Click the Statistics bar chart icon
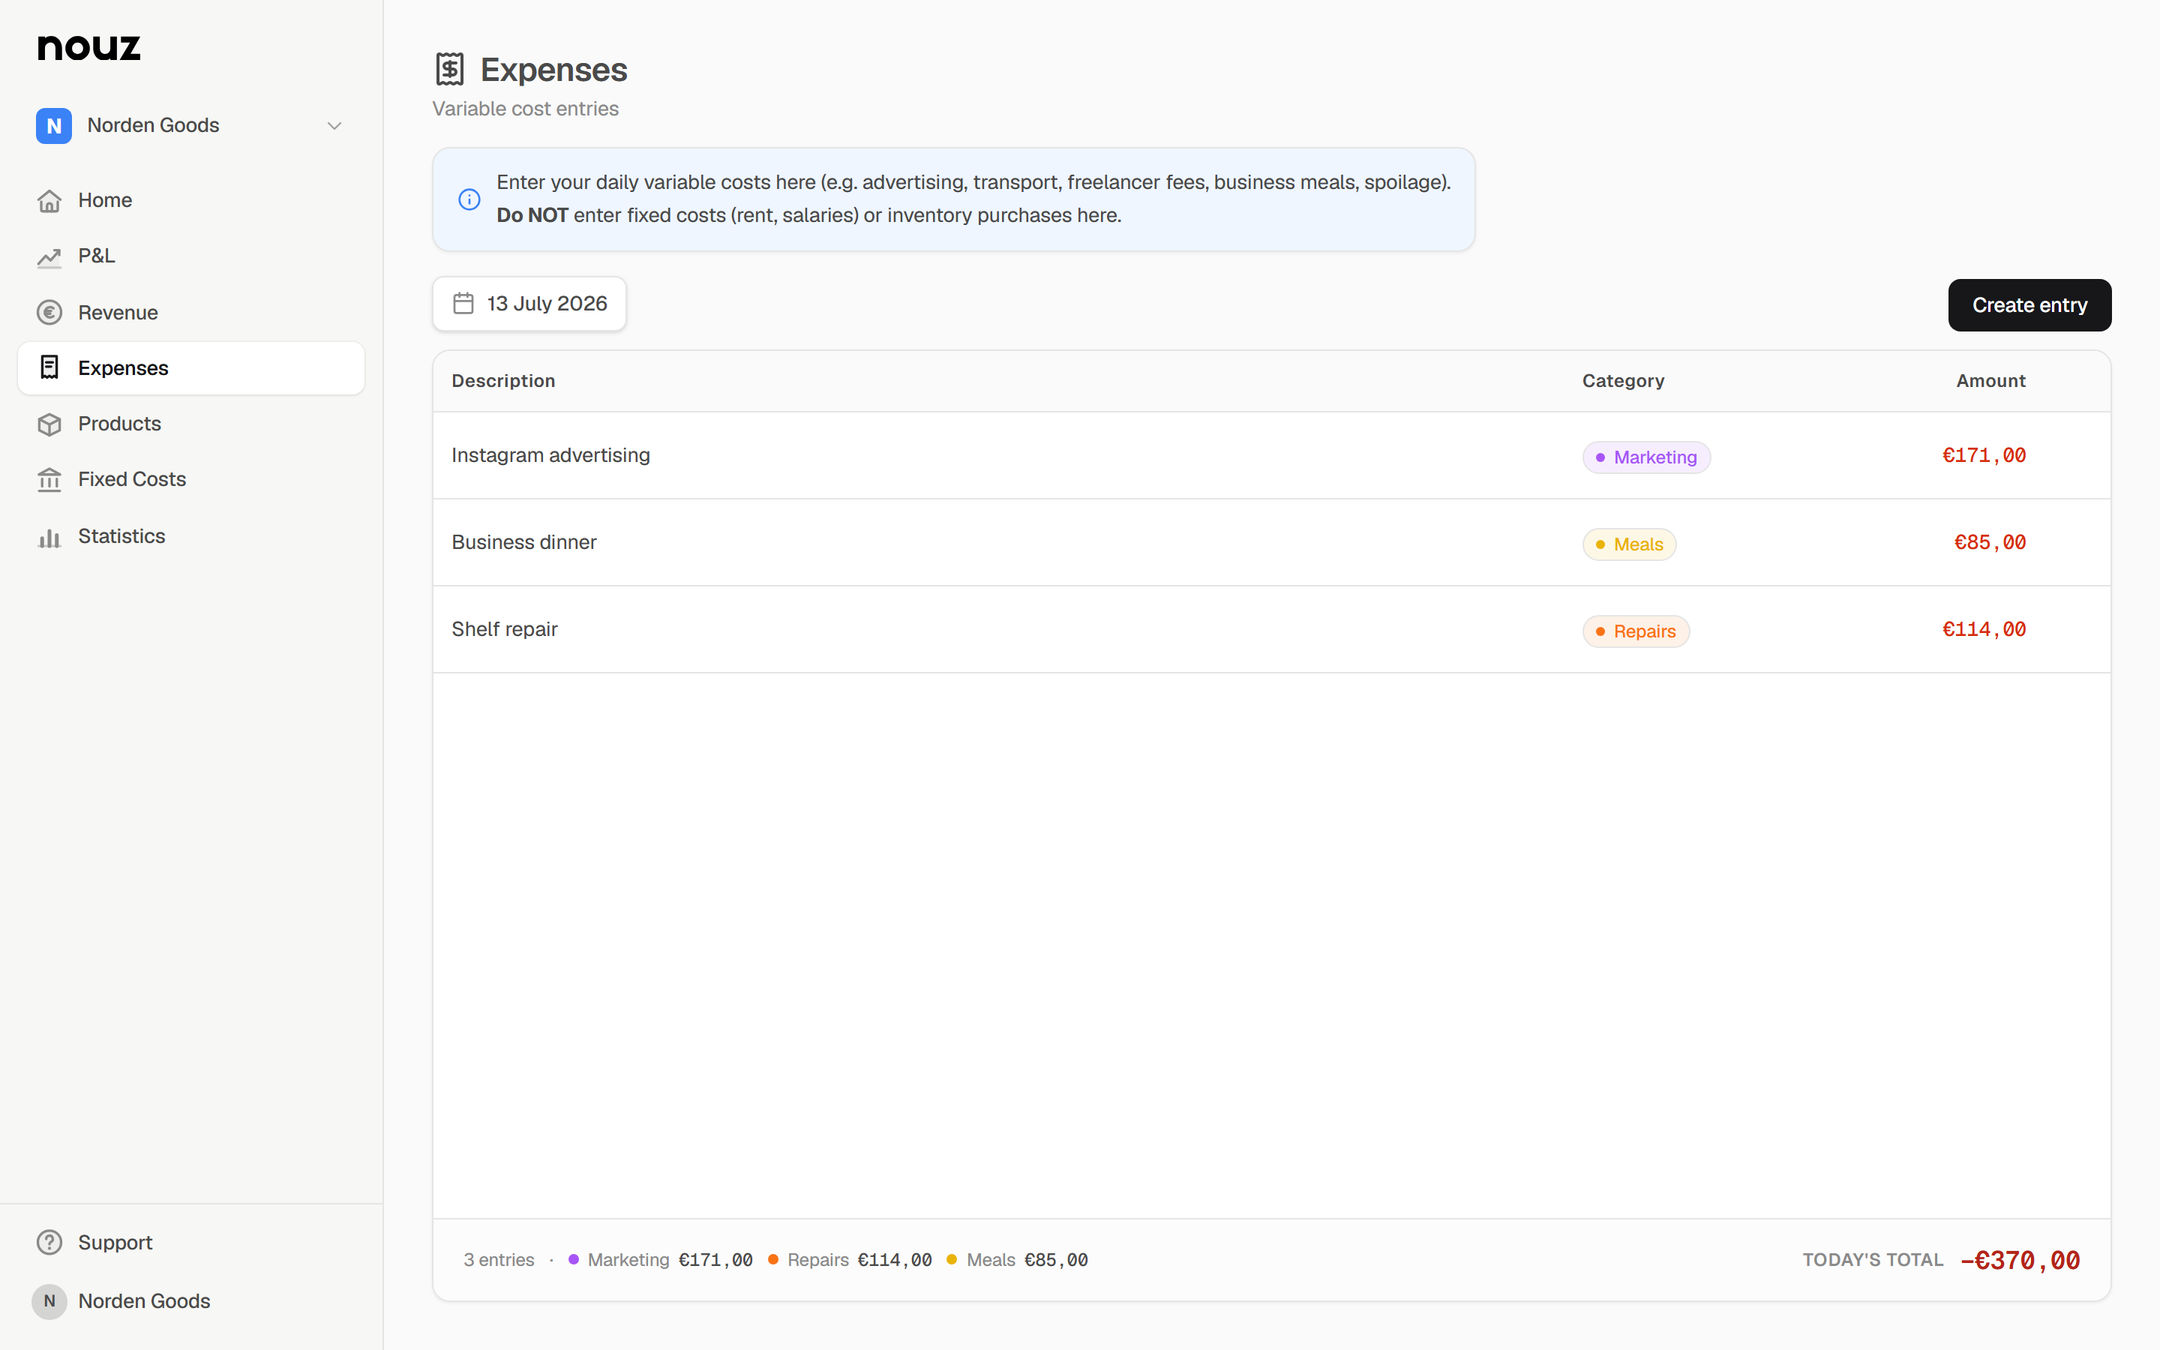 coord(49,537)
